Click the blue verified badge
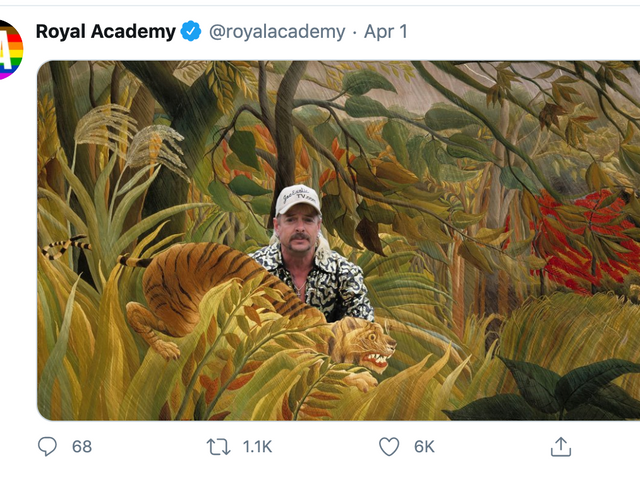Screen dimensions: 640x480 (191, 31)
